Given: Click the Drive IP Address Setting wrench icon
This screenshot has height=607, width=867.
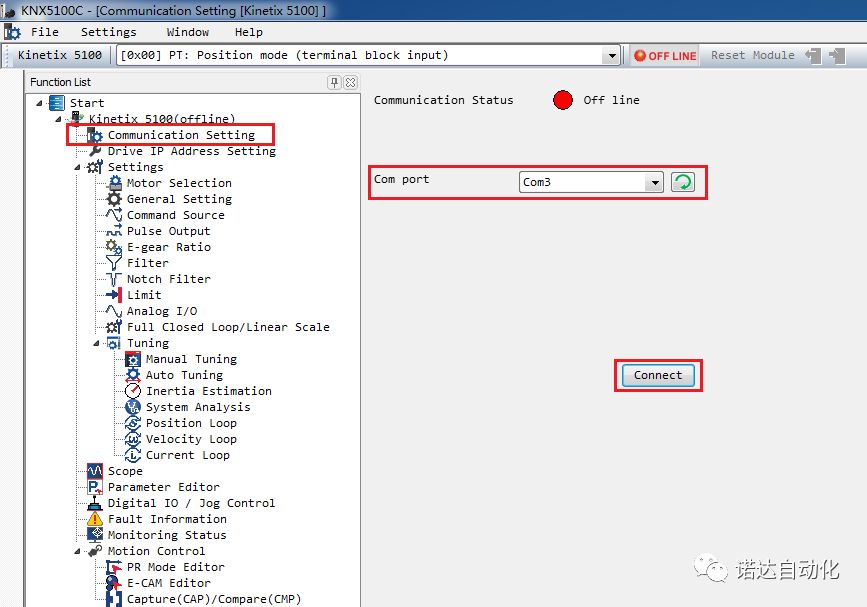Looking at the screenshot, I should pyautogui.click(x=95, y=151).
